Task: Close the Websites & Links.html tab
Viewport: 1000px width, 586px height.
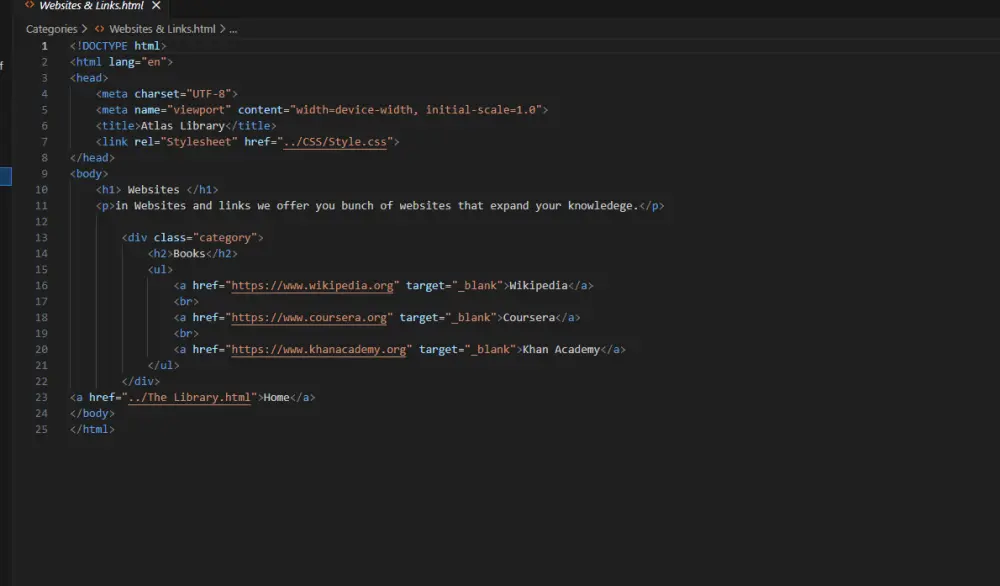Action: [155, 6]
